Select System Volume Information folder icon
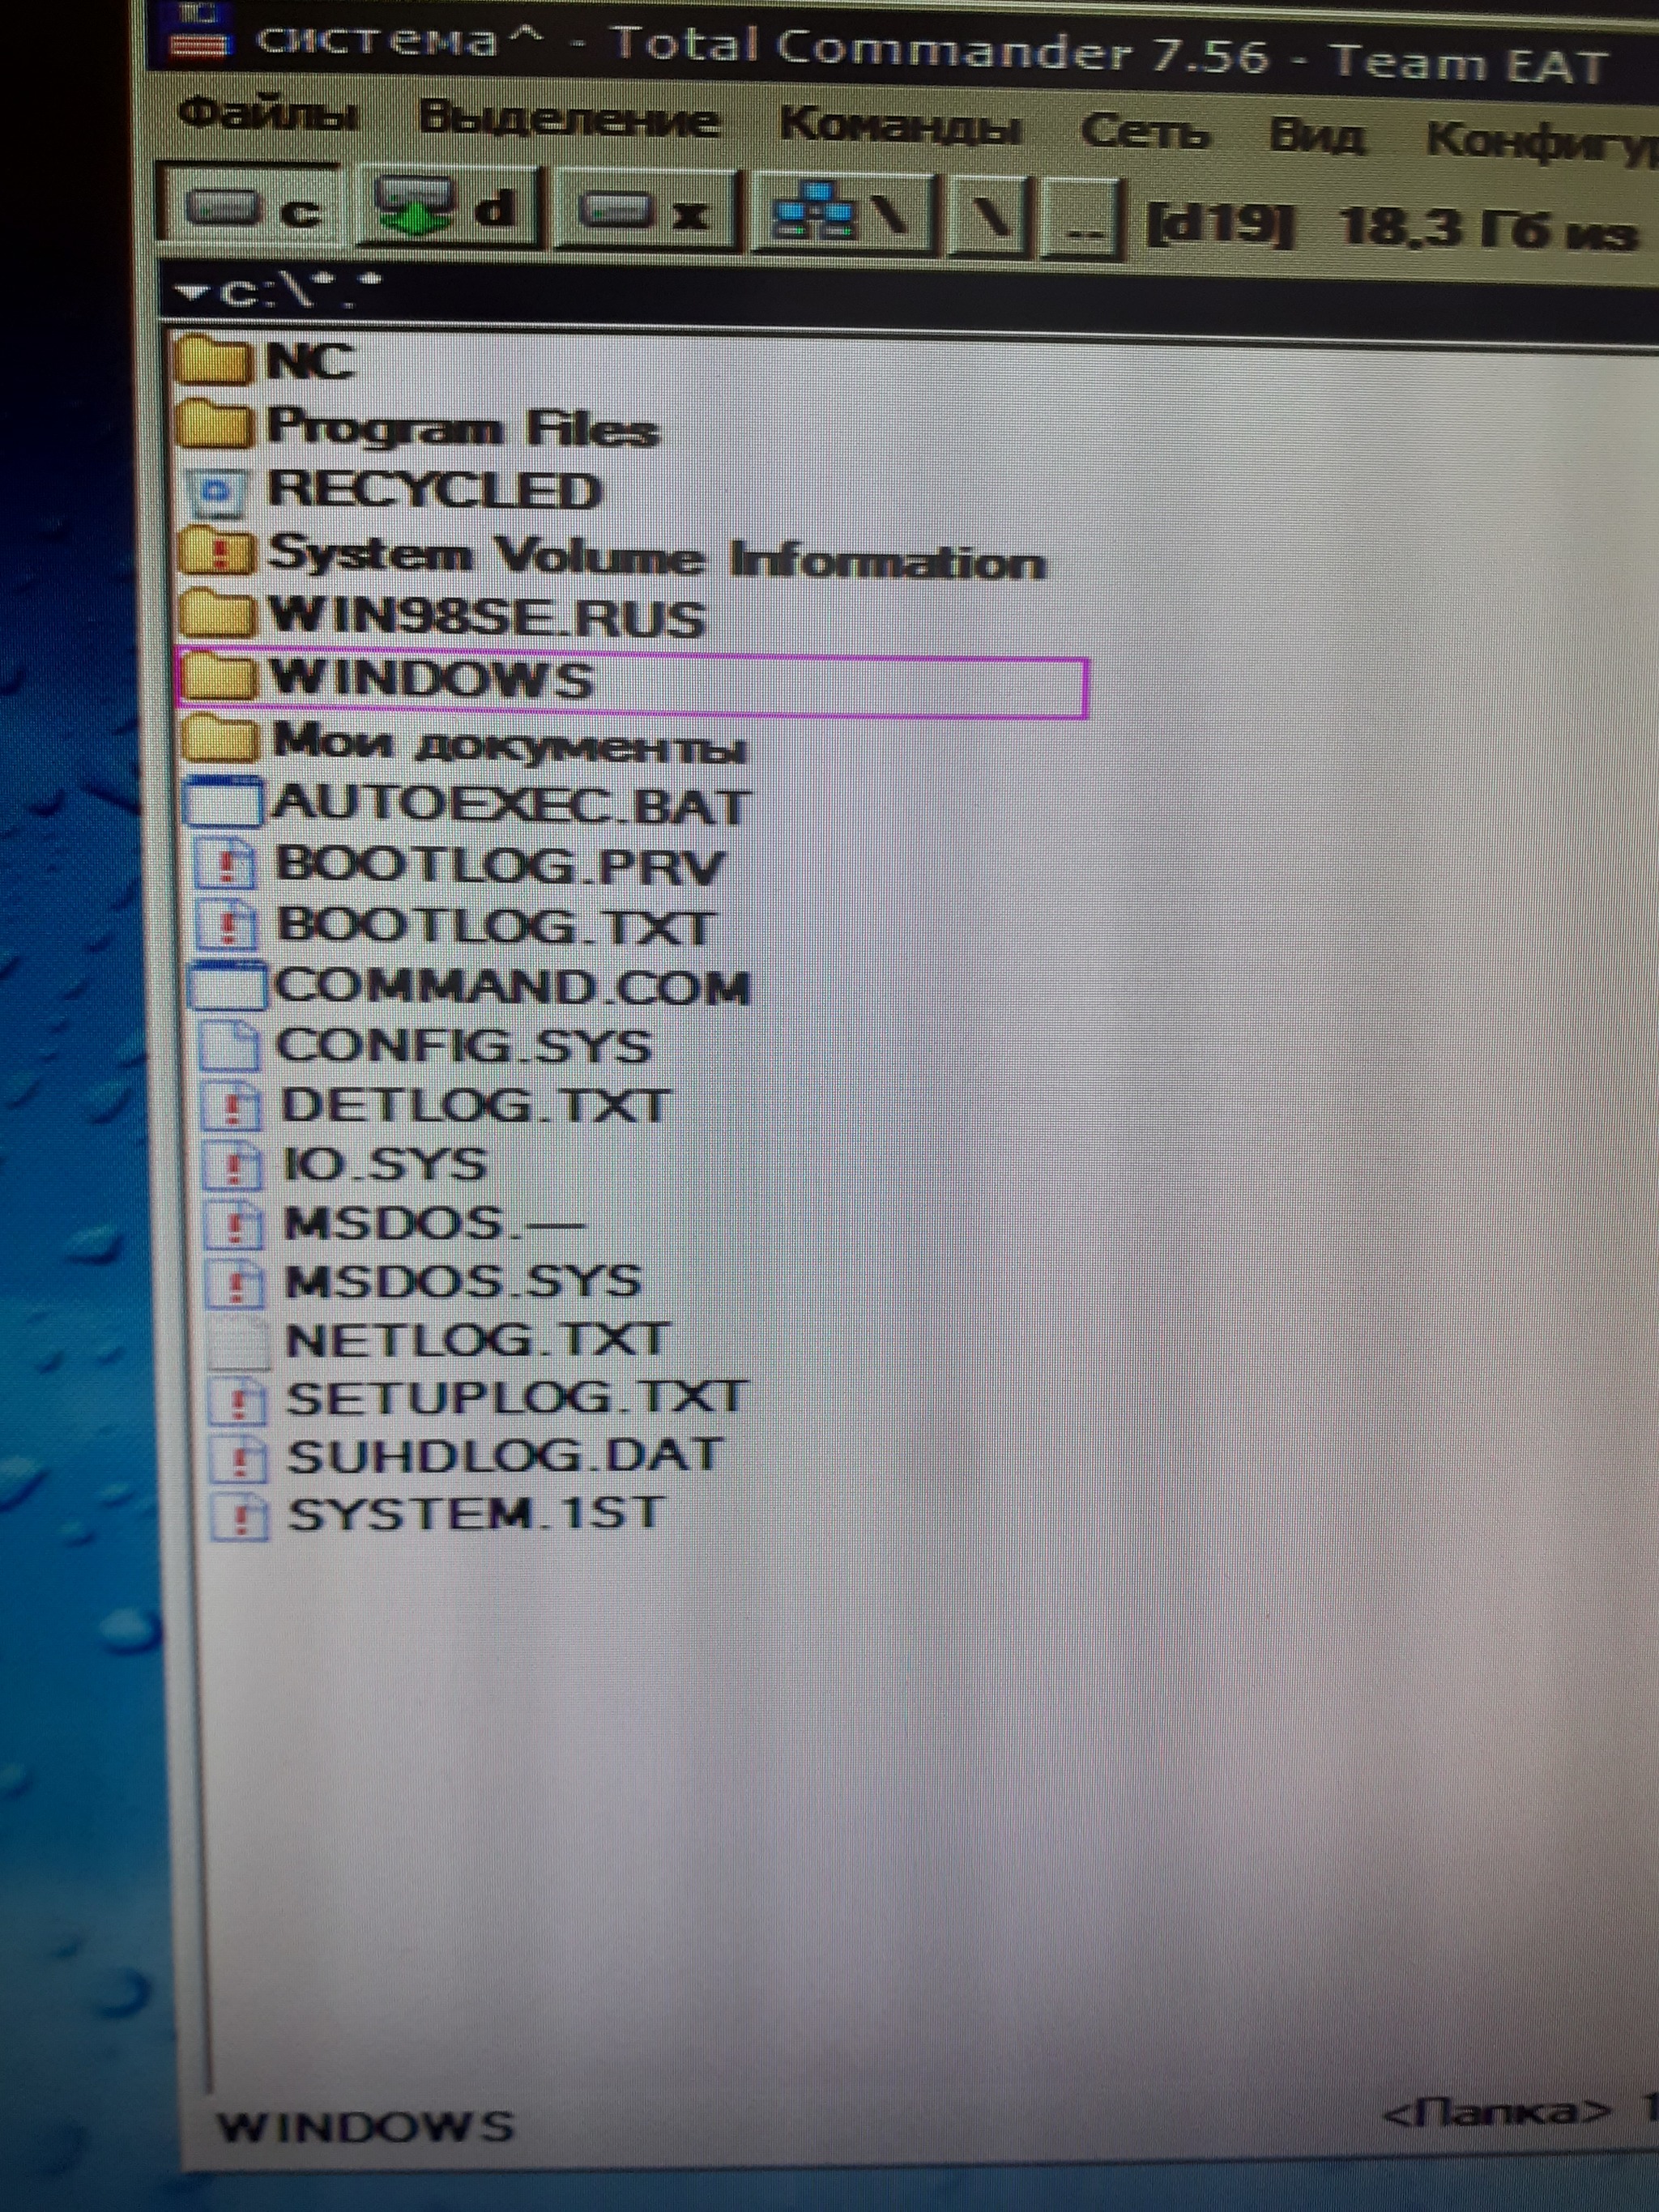The width and height of the screenshot is (1659, 2212). point(218,551)
